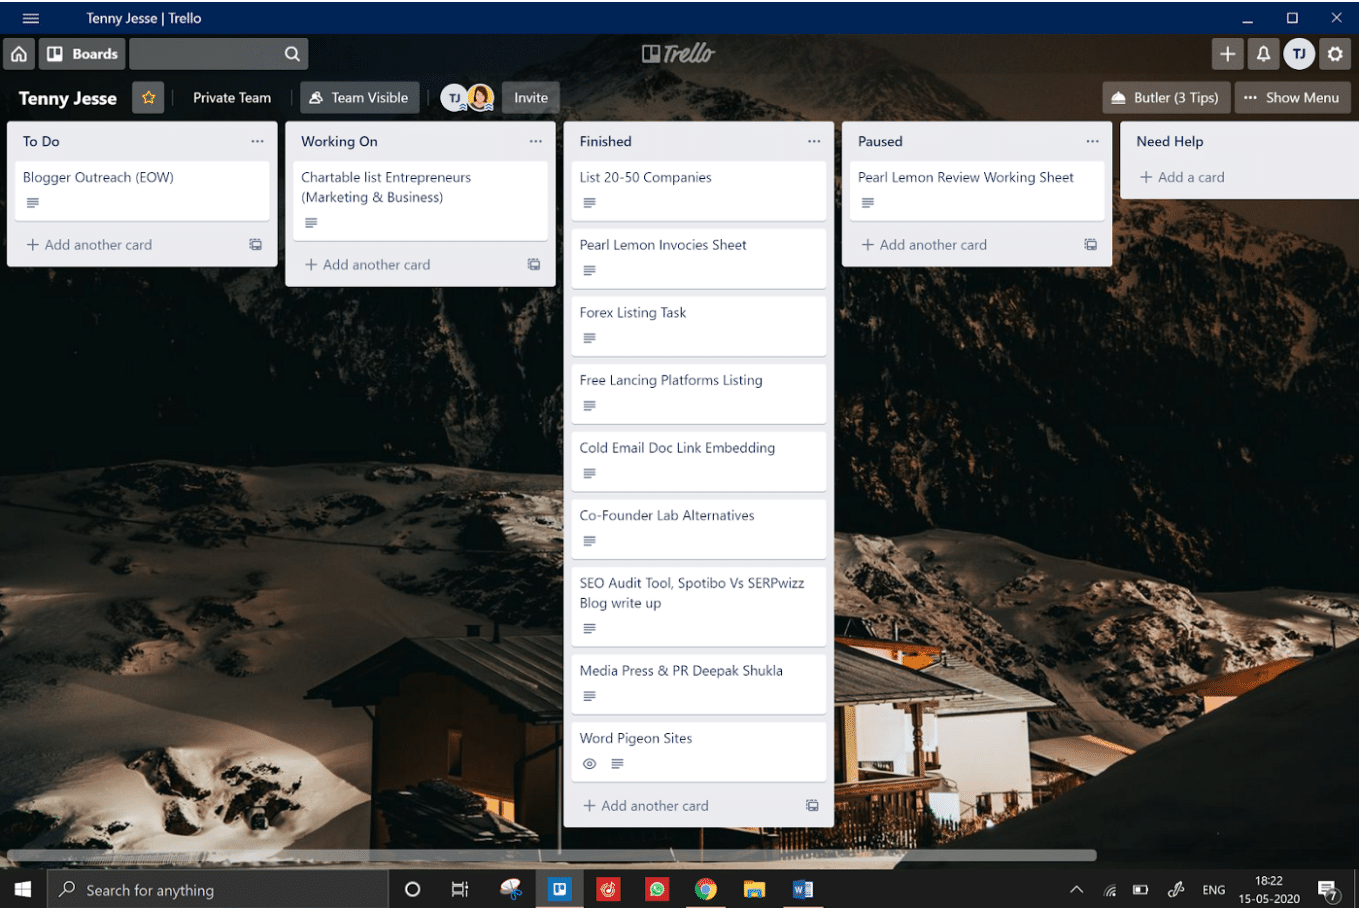Open the Finished list actions menu
This screenshot has width=1363, height=908.
click(x=814, y=141)
